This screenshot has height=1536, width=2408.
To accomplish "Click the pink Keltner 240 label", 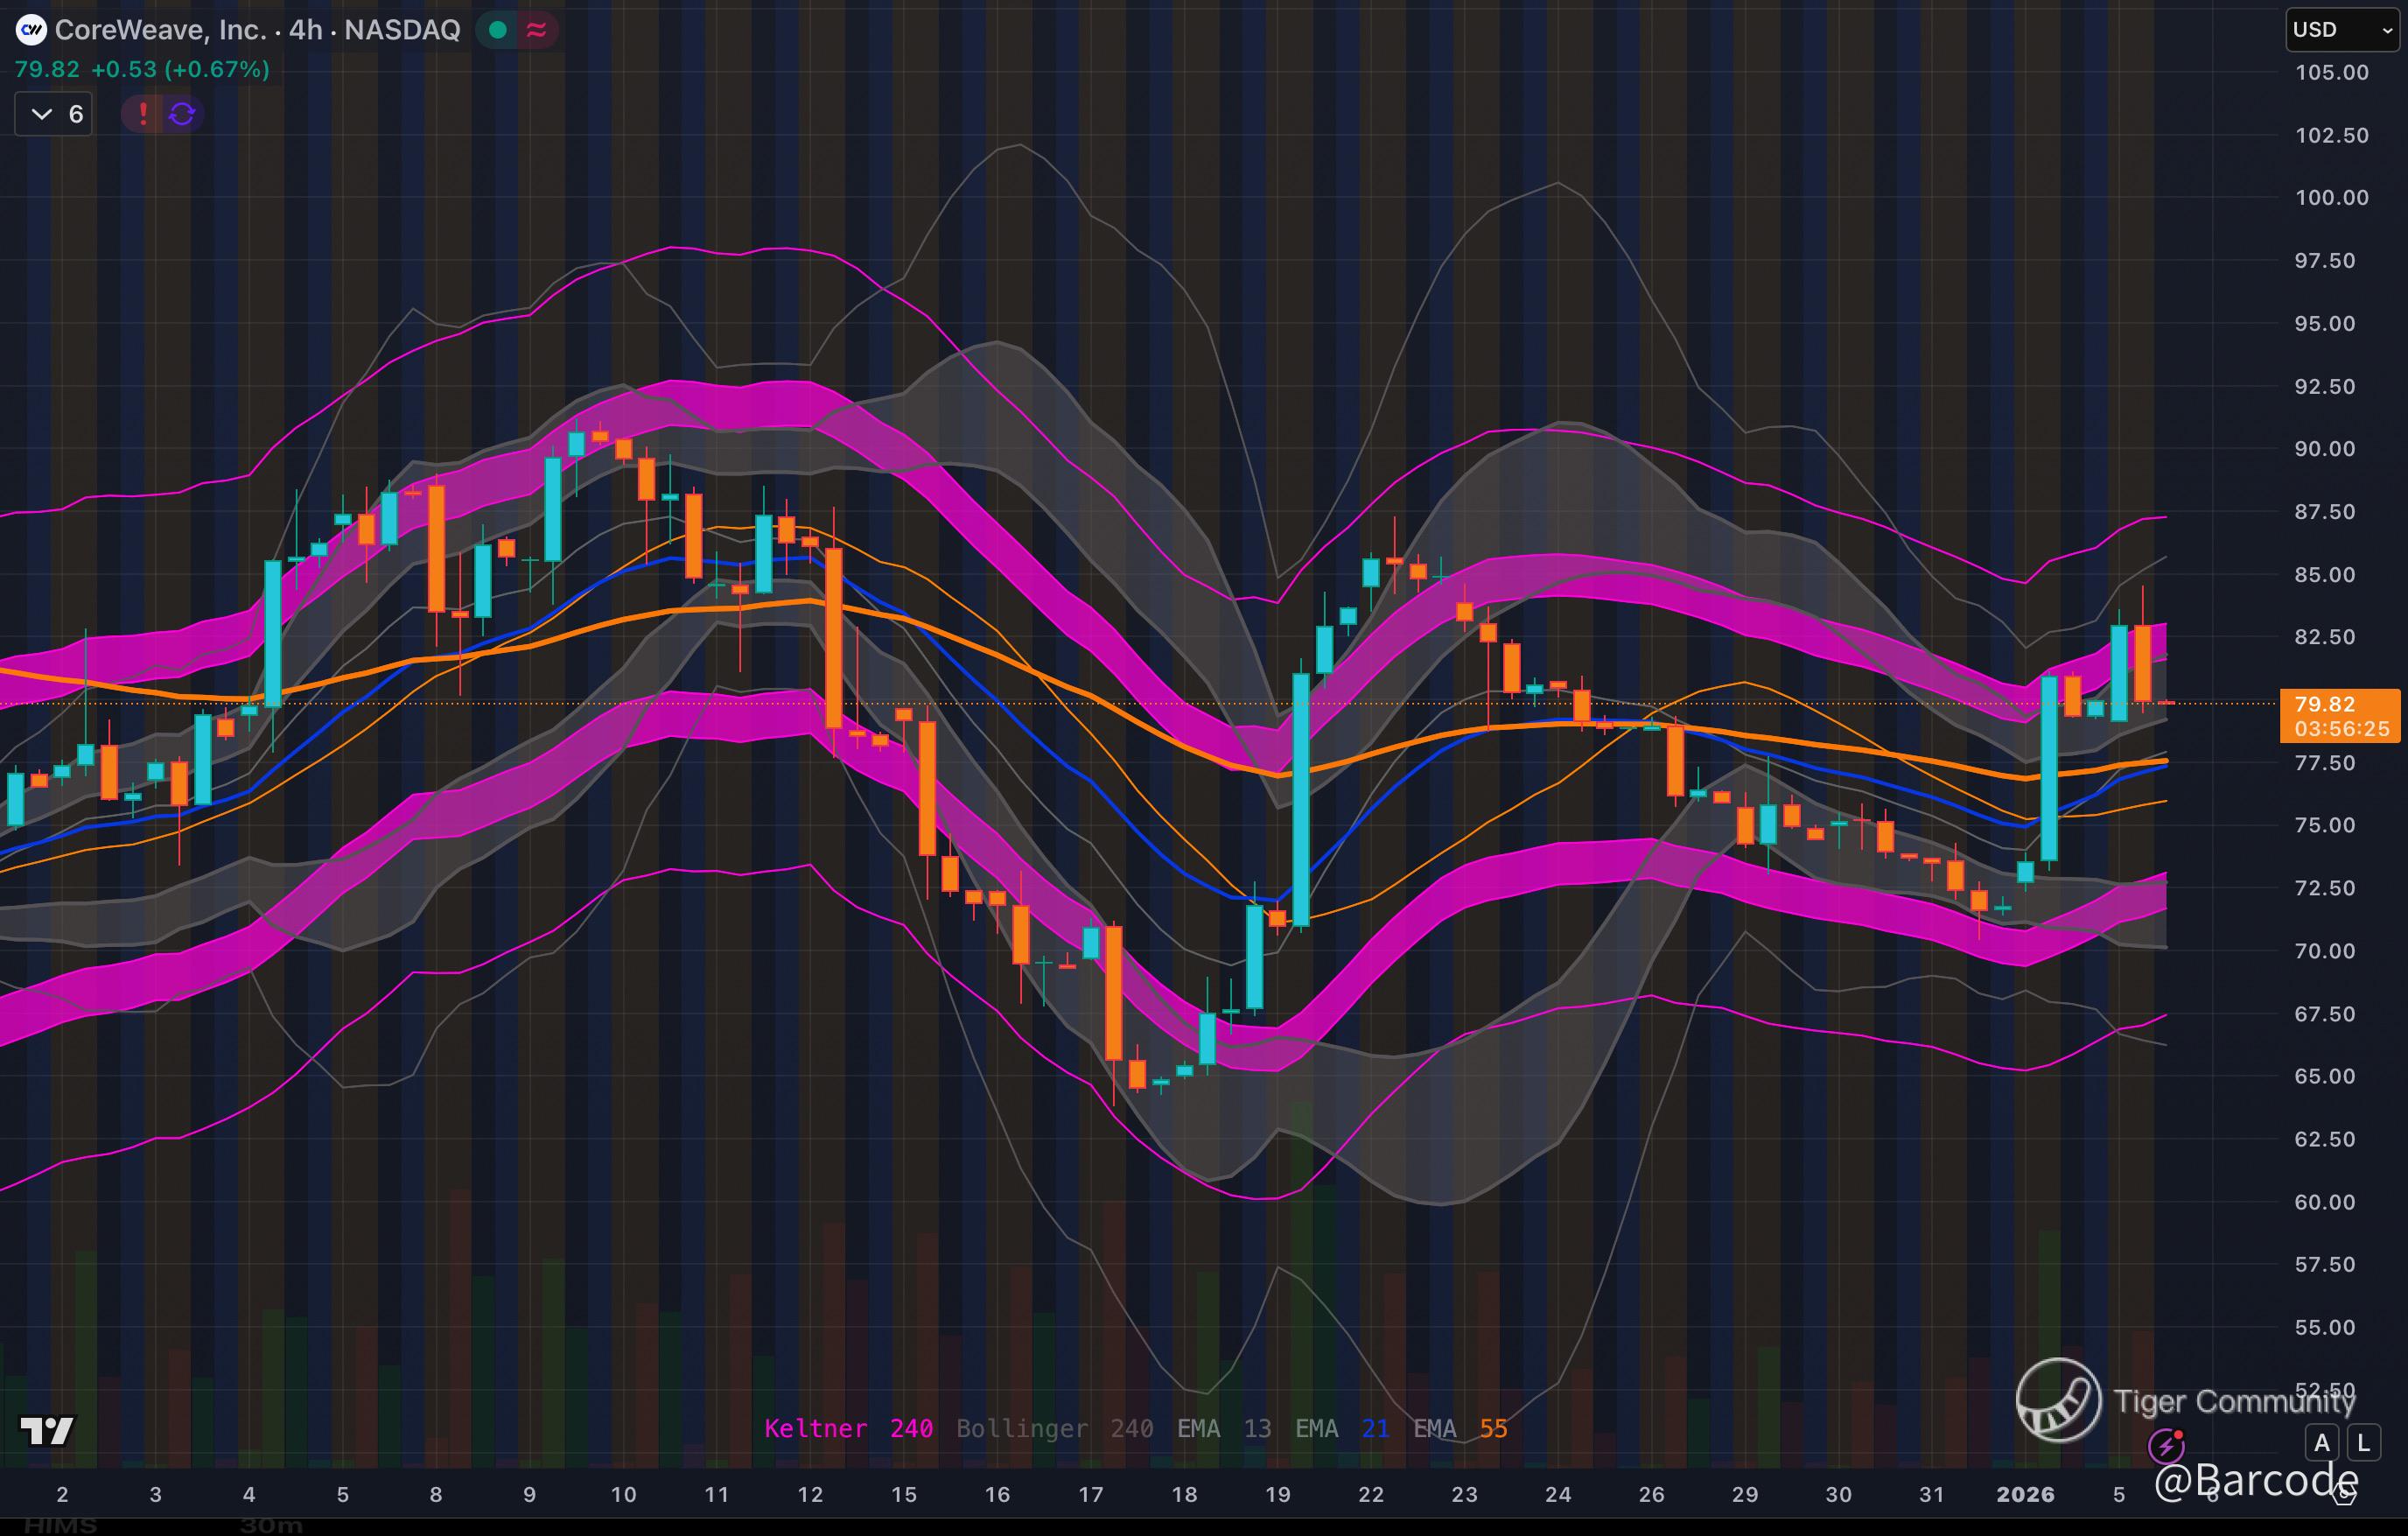I will [848, 1428].
